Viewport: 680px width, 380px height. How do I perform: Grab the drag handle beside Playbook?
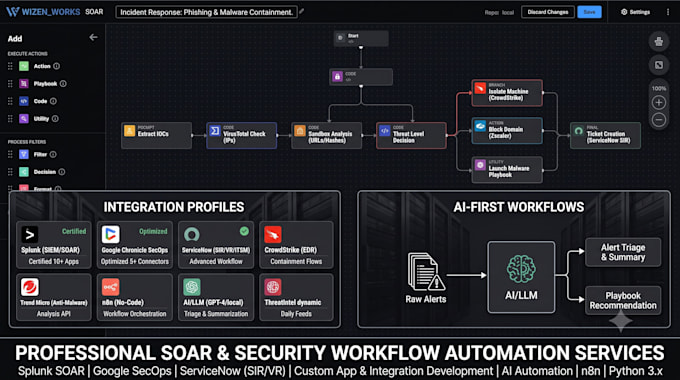10,84
